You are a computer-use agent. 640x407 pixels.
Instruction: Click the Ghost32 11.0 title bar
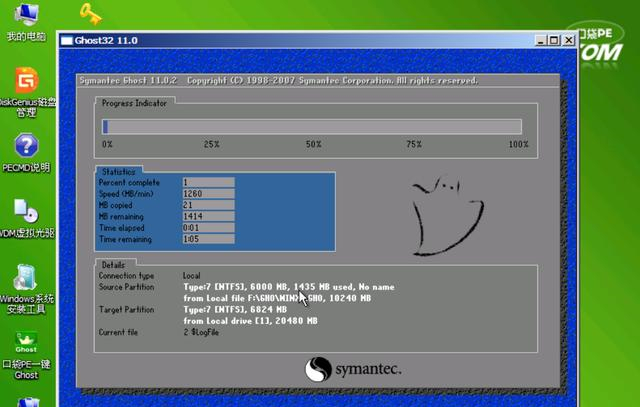[x=300, y=40]
